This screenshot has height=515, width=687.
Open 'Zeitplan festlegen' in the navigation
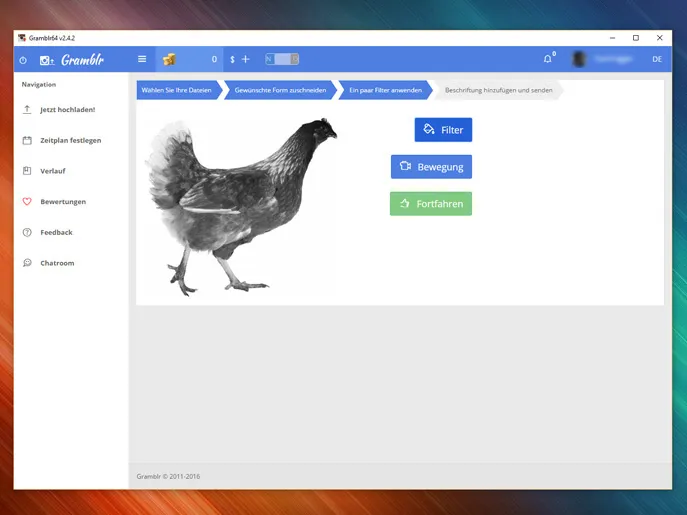click(x=70, y=141)
